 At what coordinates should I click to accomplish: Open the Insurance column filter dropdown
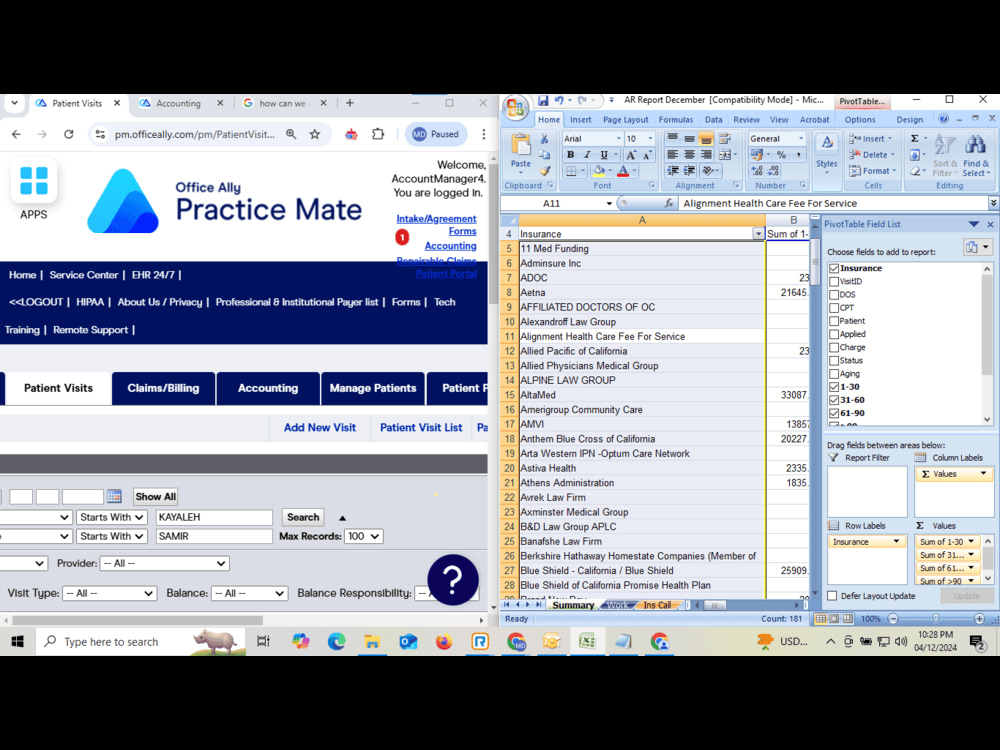[x=758, y=234]
